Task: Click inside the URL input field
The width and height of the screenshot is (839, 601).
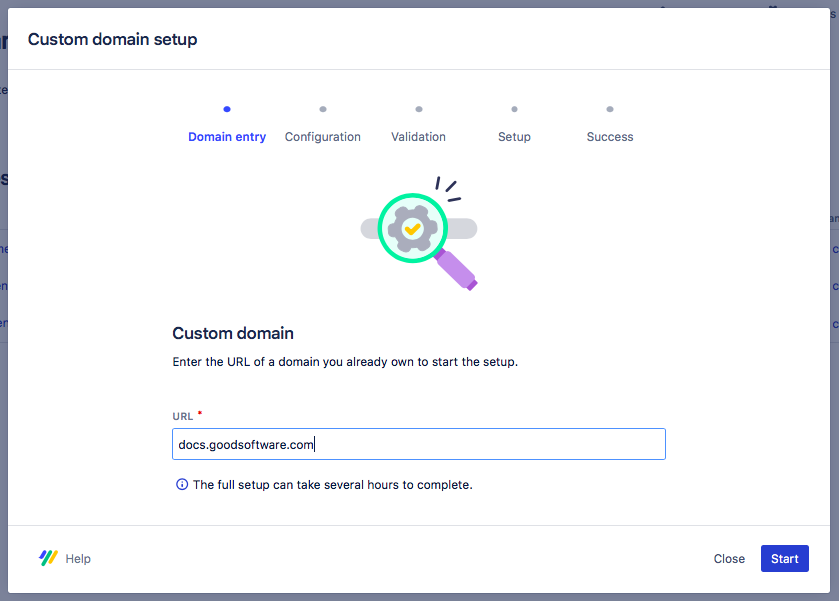Action: point(418,443)
